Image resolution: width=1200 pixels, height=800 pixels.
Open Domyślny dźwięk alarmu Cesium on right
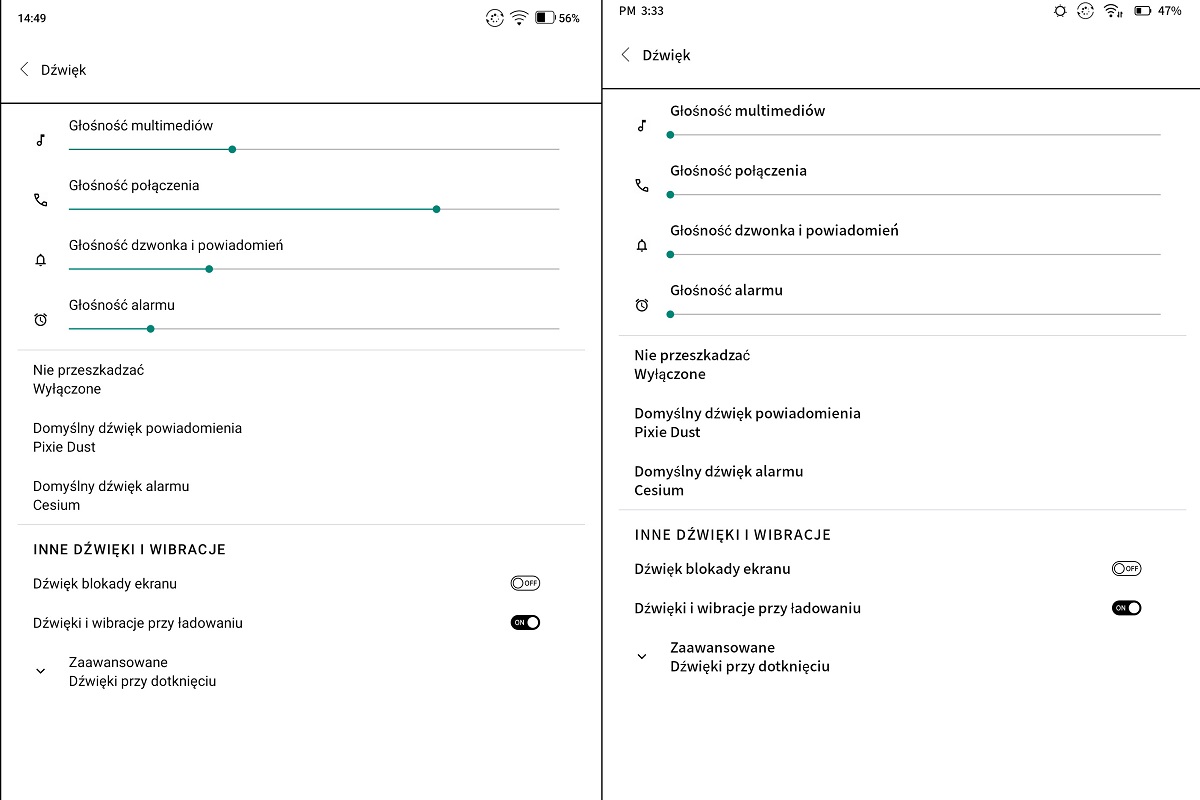pos(902,481)
